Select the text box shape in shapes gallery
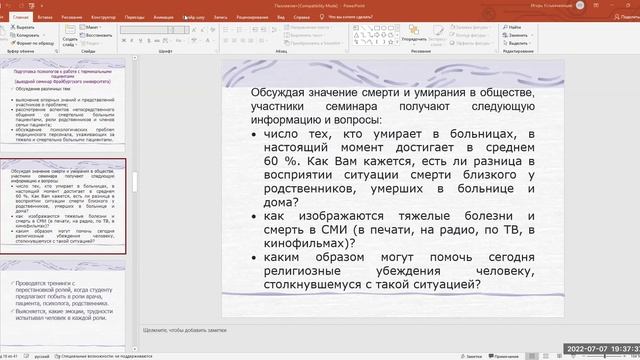This screenshot has width=640, height=360. tap(356, 28)
